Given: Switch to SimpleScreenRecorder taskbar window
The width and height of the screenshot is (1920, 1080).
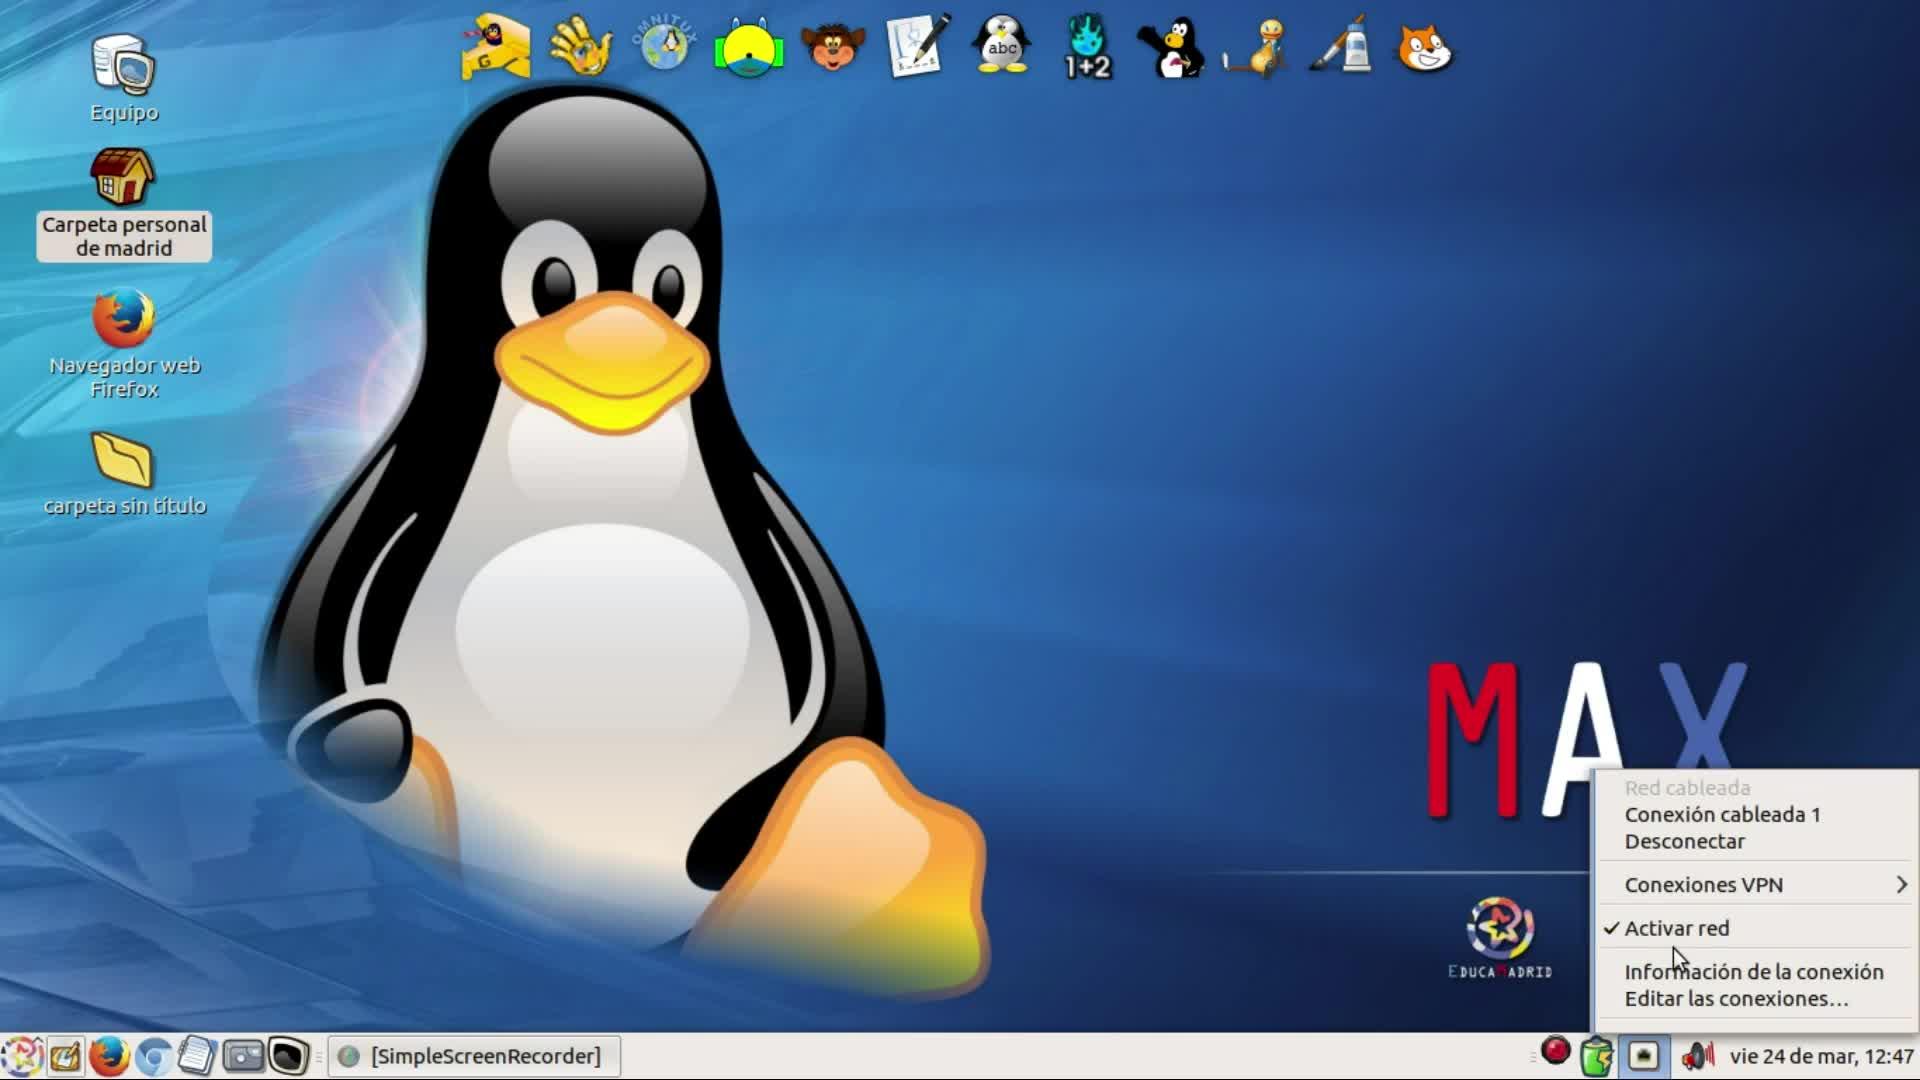Looking at the screenshot, I should (x=474, y=1056).
